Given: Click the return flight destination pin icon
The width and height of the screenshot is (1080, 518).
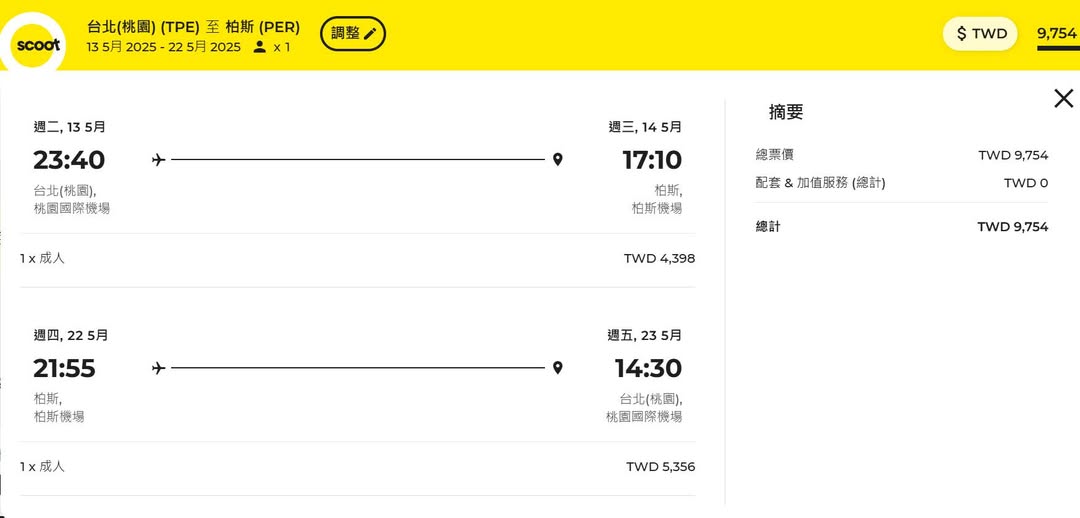Looking at the screenshot, I should click(557, 368).
